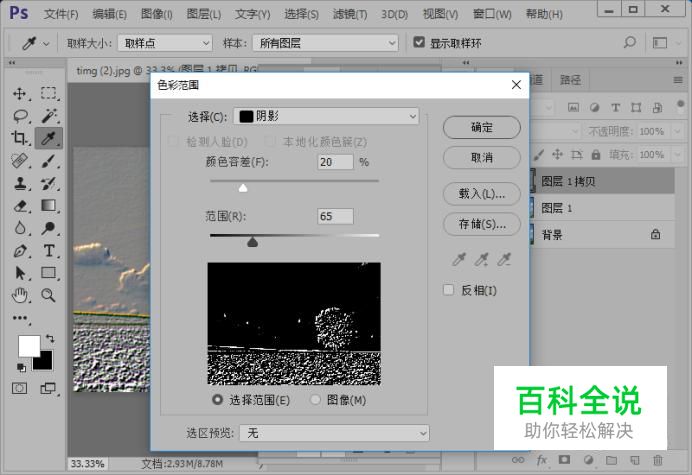The width and height of the screenshot is (692, 475).
Task: Open the Sample Size (取样大小) dropdown
Action: click(165, 43)
